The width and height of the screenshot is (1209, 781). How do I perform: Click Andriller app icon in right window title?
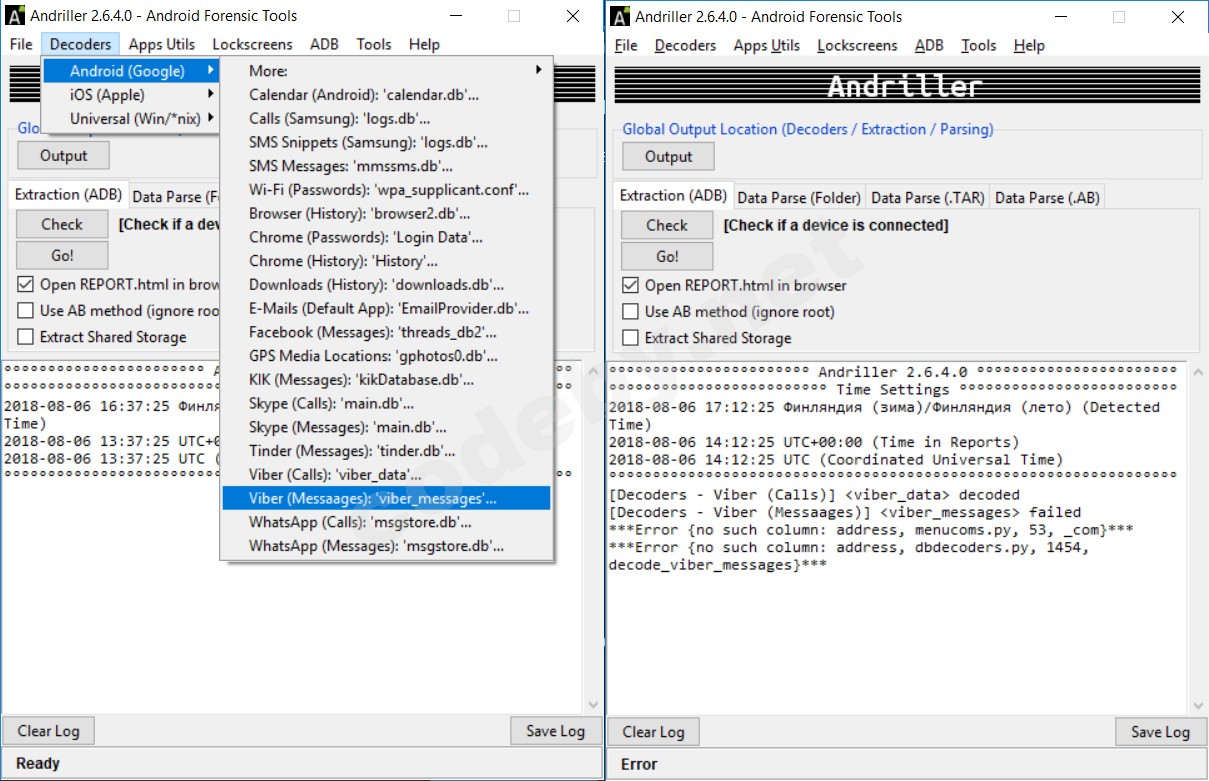pyautogui.click(x=620, y=16)
